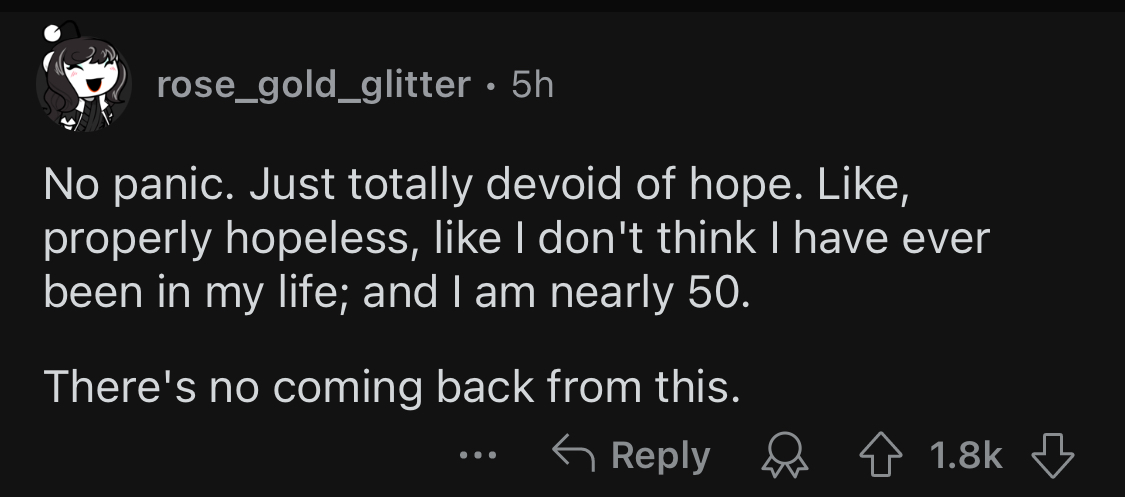The width and height of the screenshot is (1125, 497).
Task: Click the 1.8k vote count
Action: pos(965,456)
